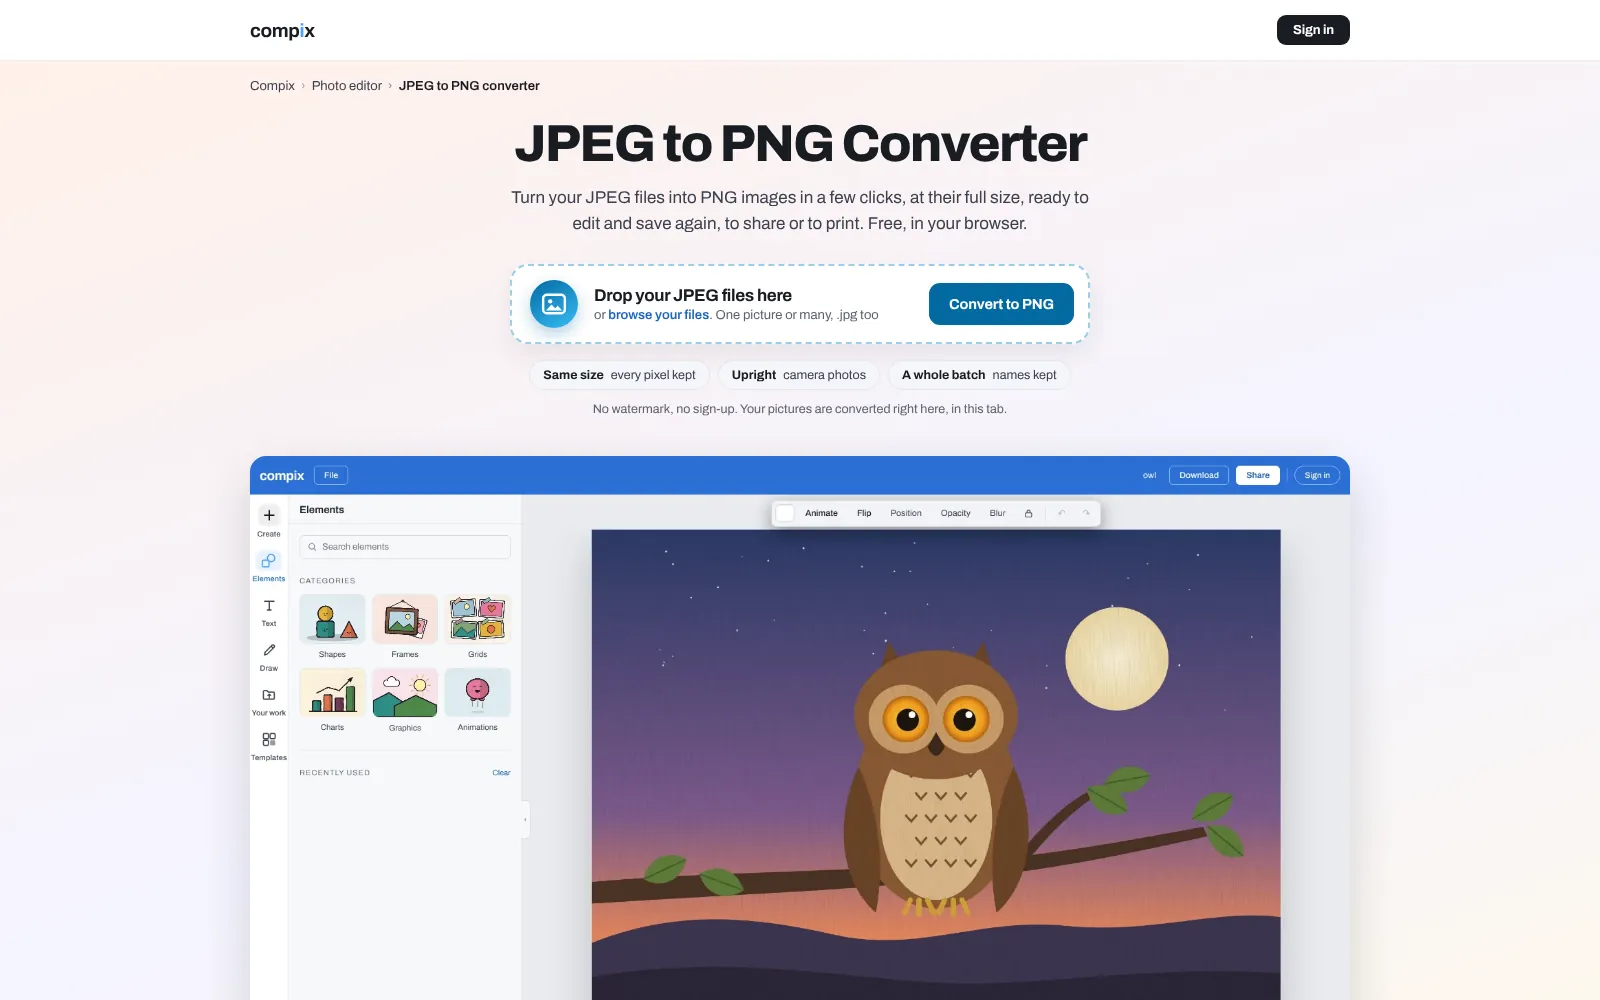Screen dimensions: 1600x1000
Task: Click the Search elements input field
Action: 405,547
